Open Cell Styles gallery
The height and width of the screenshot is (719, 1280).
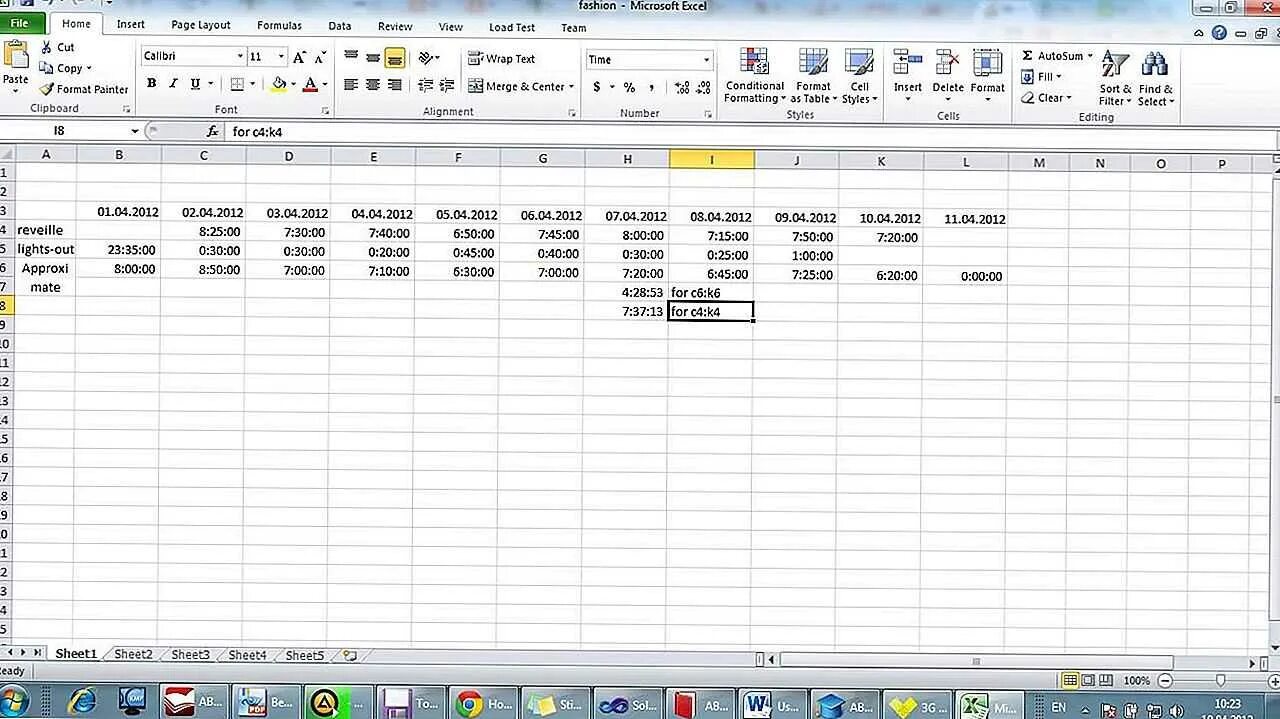(x=859, y=75)
